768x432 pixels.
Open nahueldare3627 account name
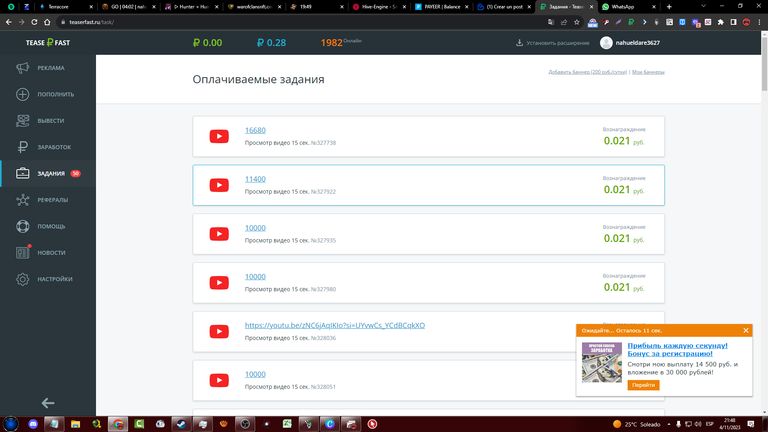638,43
